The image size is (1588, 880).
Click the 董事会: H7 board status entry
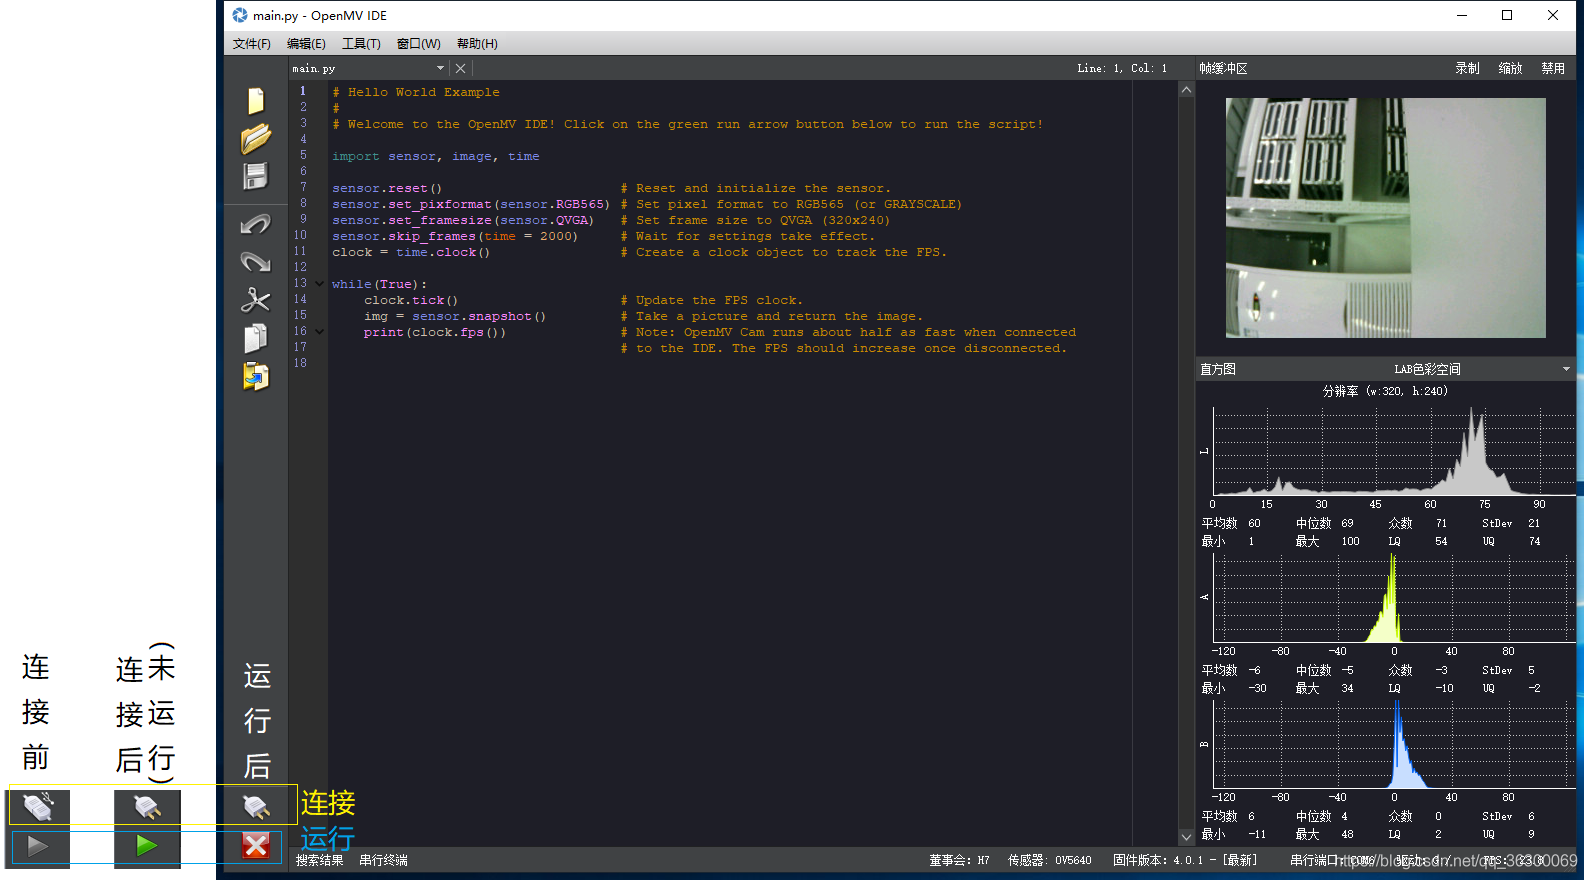coord(959,860)
